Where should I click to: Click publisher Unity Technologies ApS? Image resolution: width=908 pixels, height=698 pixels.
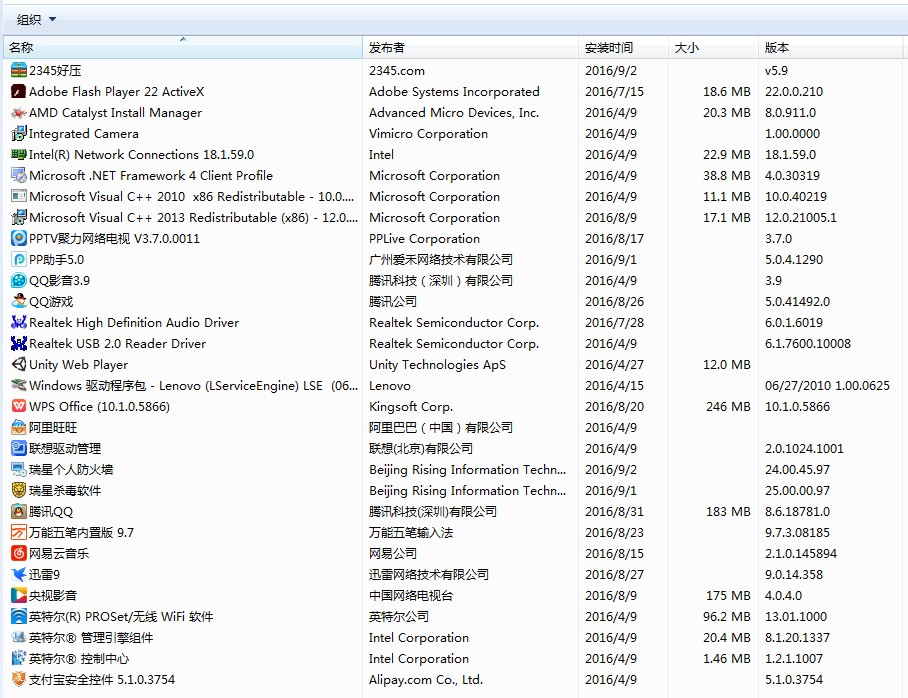coord(437,364)
